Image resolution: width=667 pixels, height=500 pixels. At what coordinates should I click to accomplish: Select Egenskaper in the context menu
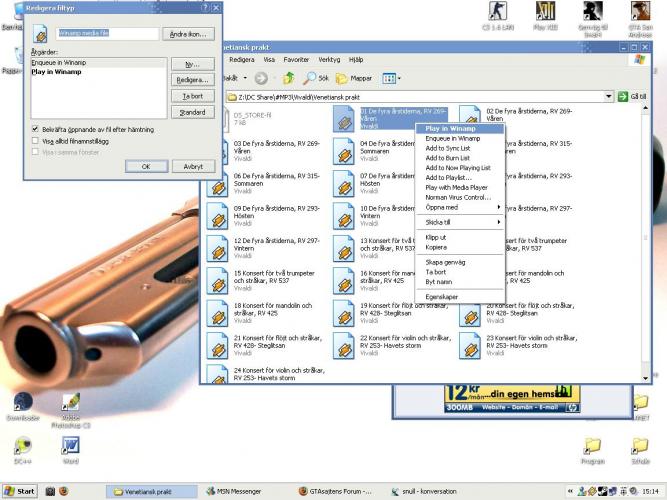(442, 297)
